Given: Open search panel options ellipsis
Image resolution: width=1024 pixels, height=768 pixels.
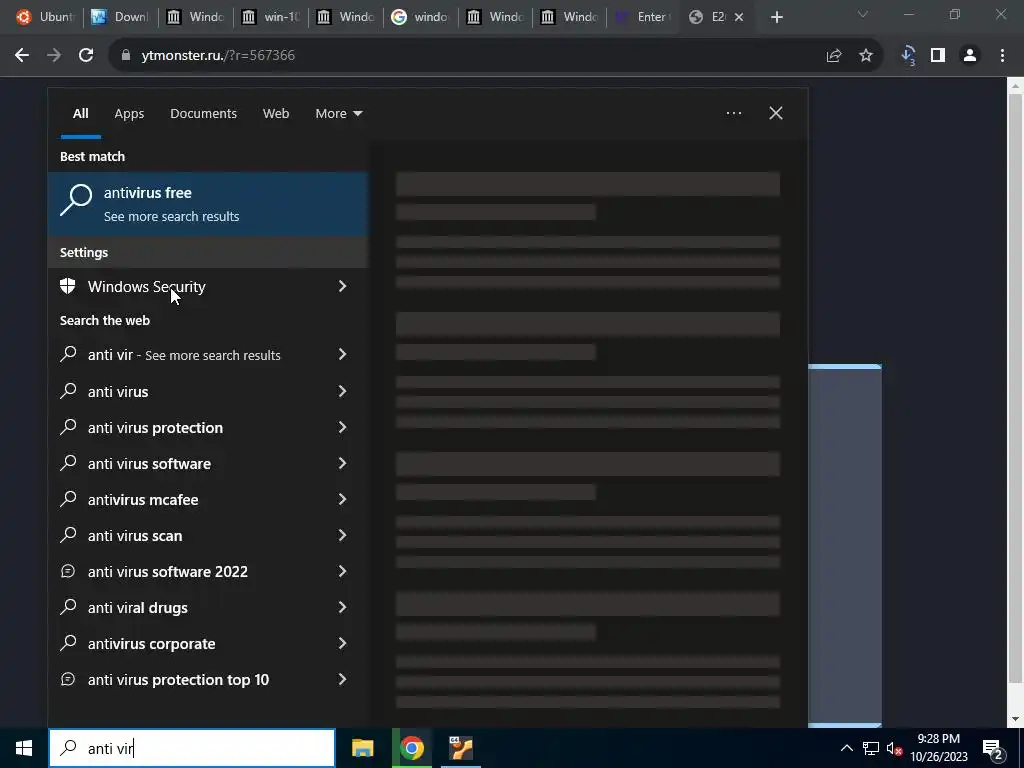Looking at the screenshot, I should point(733,114).
